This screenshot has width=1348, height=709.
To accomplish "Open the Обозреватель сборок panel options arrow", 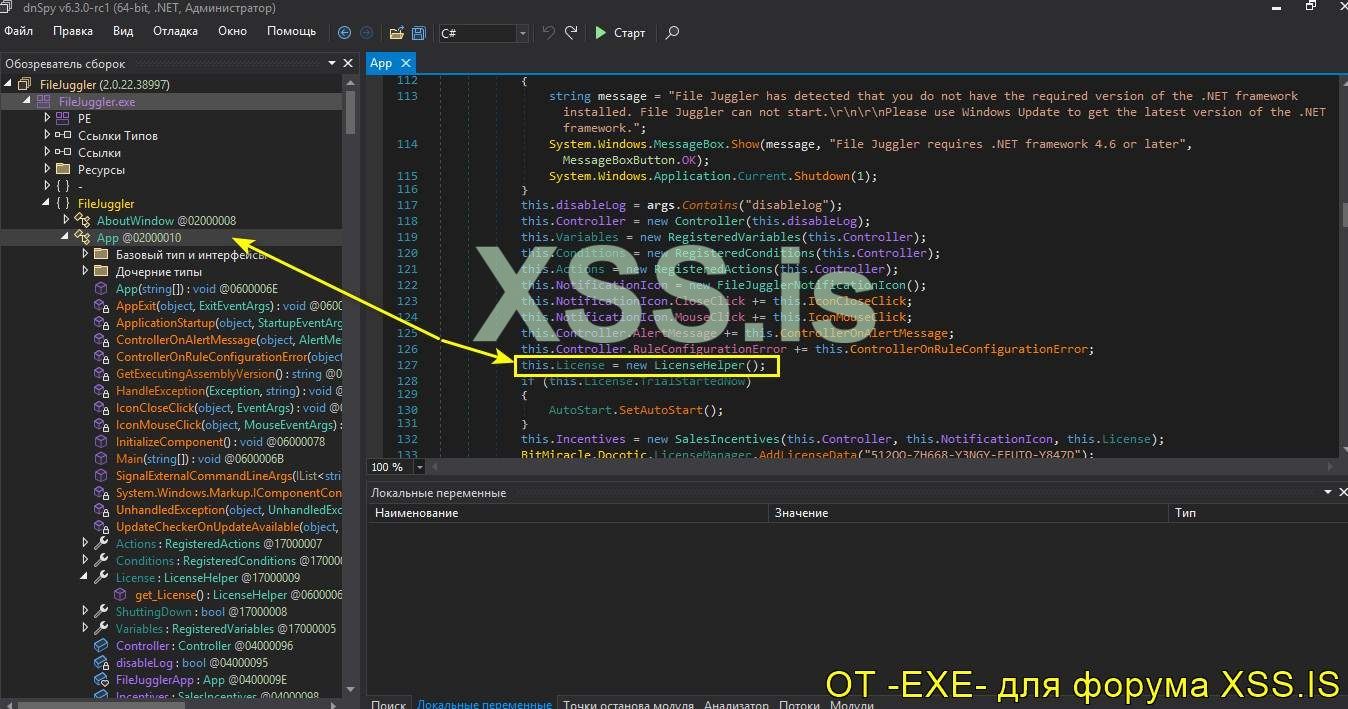I will click(x=333, y=63).
